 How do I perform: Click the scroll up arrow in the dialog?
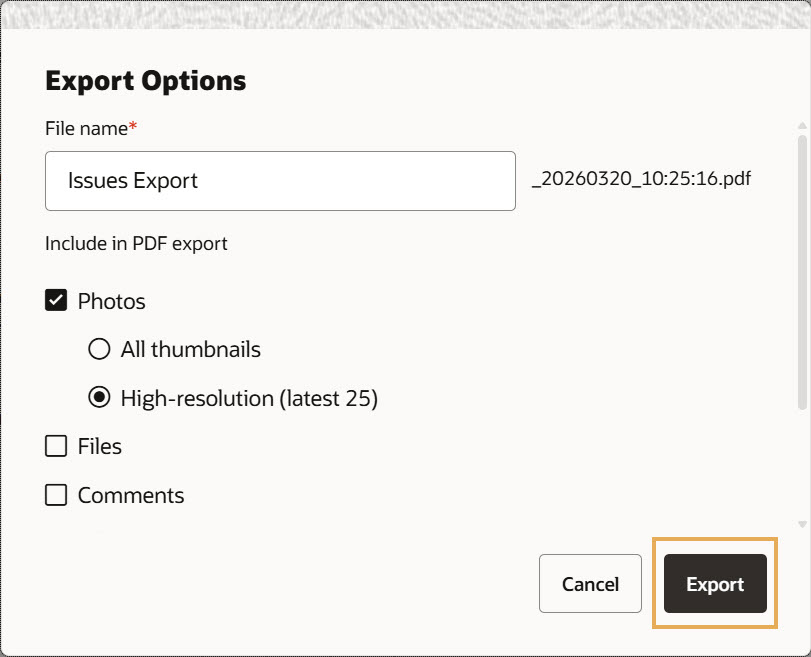point(802,126)
